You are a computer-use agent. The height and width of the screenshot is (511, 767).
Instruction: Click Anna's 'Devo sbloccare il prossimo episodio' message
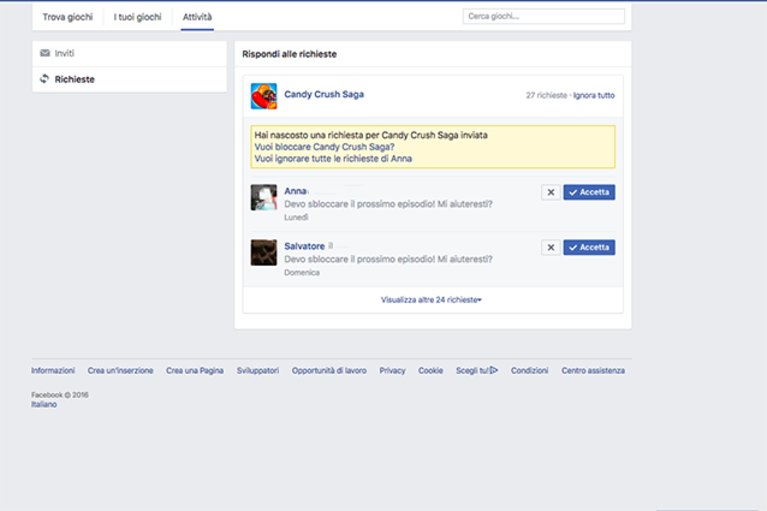tap(388, 204)
